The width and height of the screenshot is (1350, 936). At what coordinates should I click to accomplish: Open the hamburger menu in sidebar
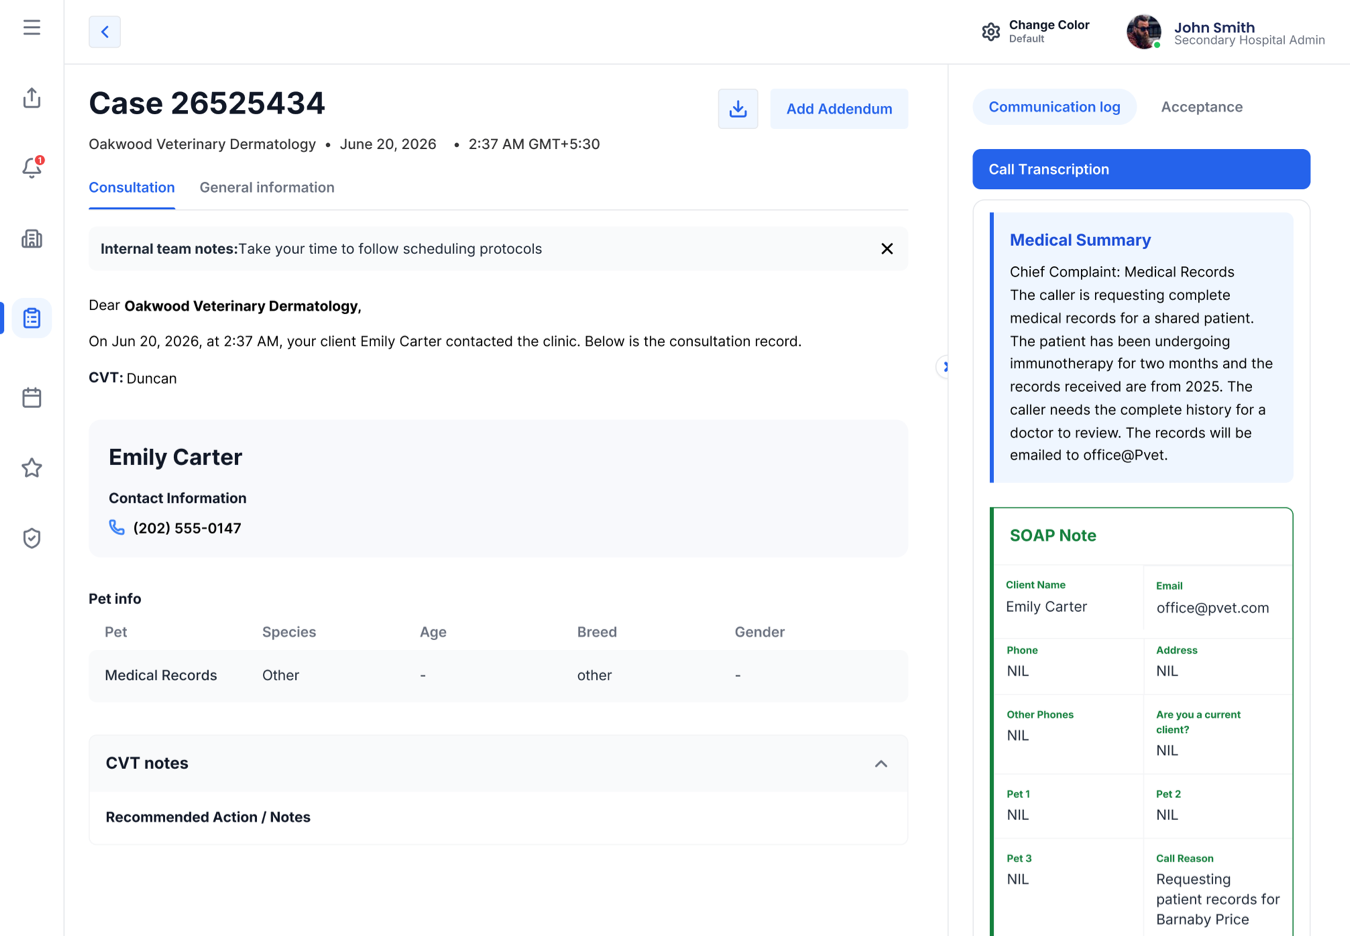tap(32, 28)
